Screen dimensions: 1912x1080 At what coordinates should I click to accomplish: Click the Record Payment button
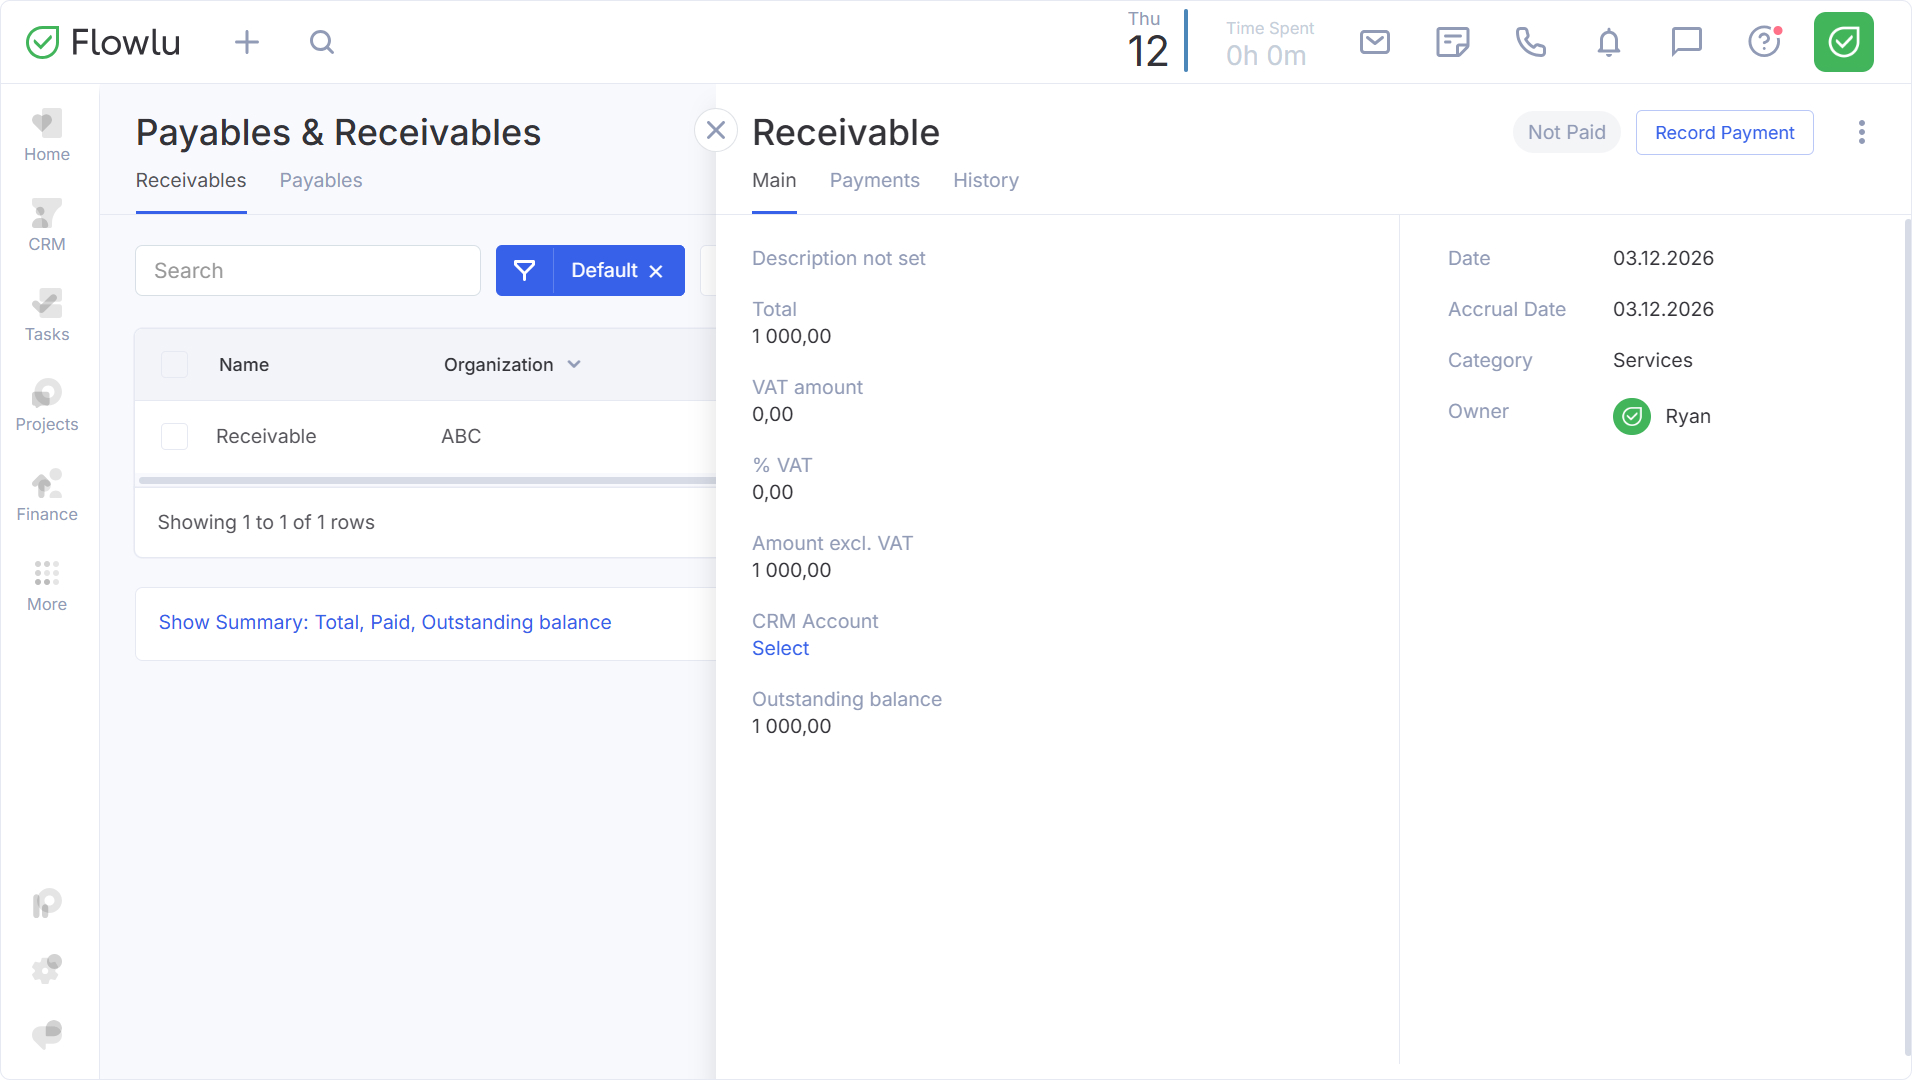(1724, 133)
